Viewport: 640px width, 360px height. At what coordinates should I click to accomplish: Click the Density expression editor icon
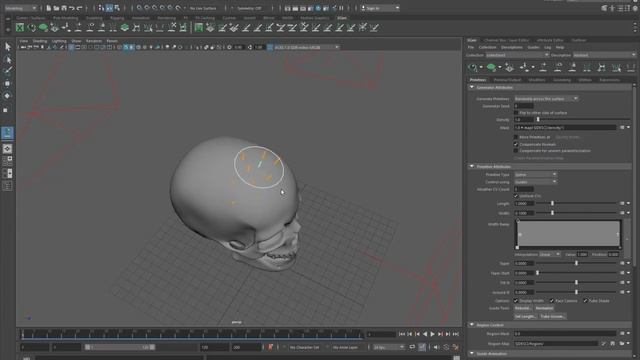pos(622,128)
